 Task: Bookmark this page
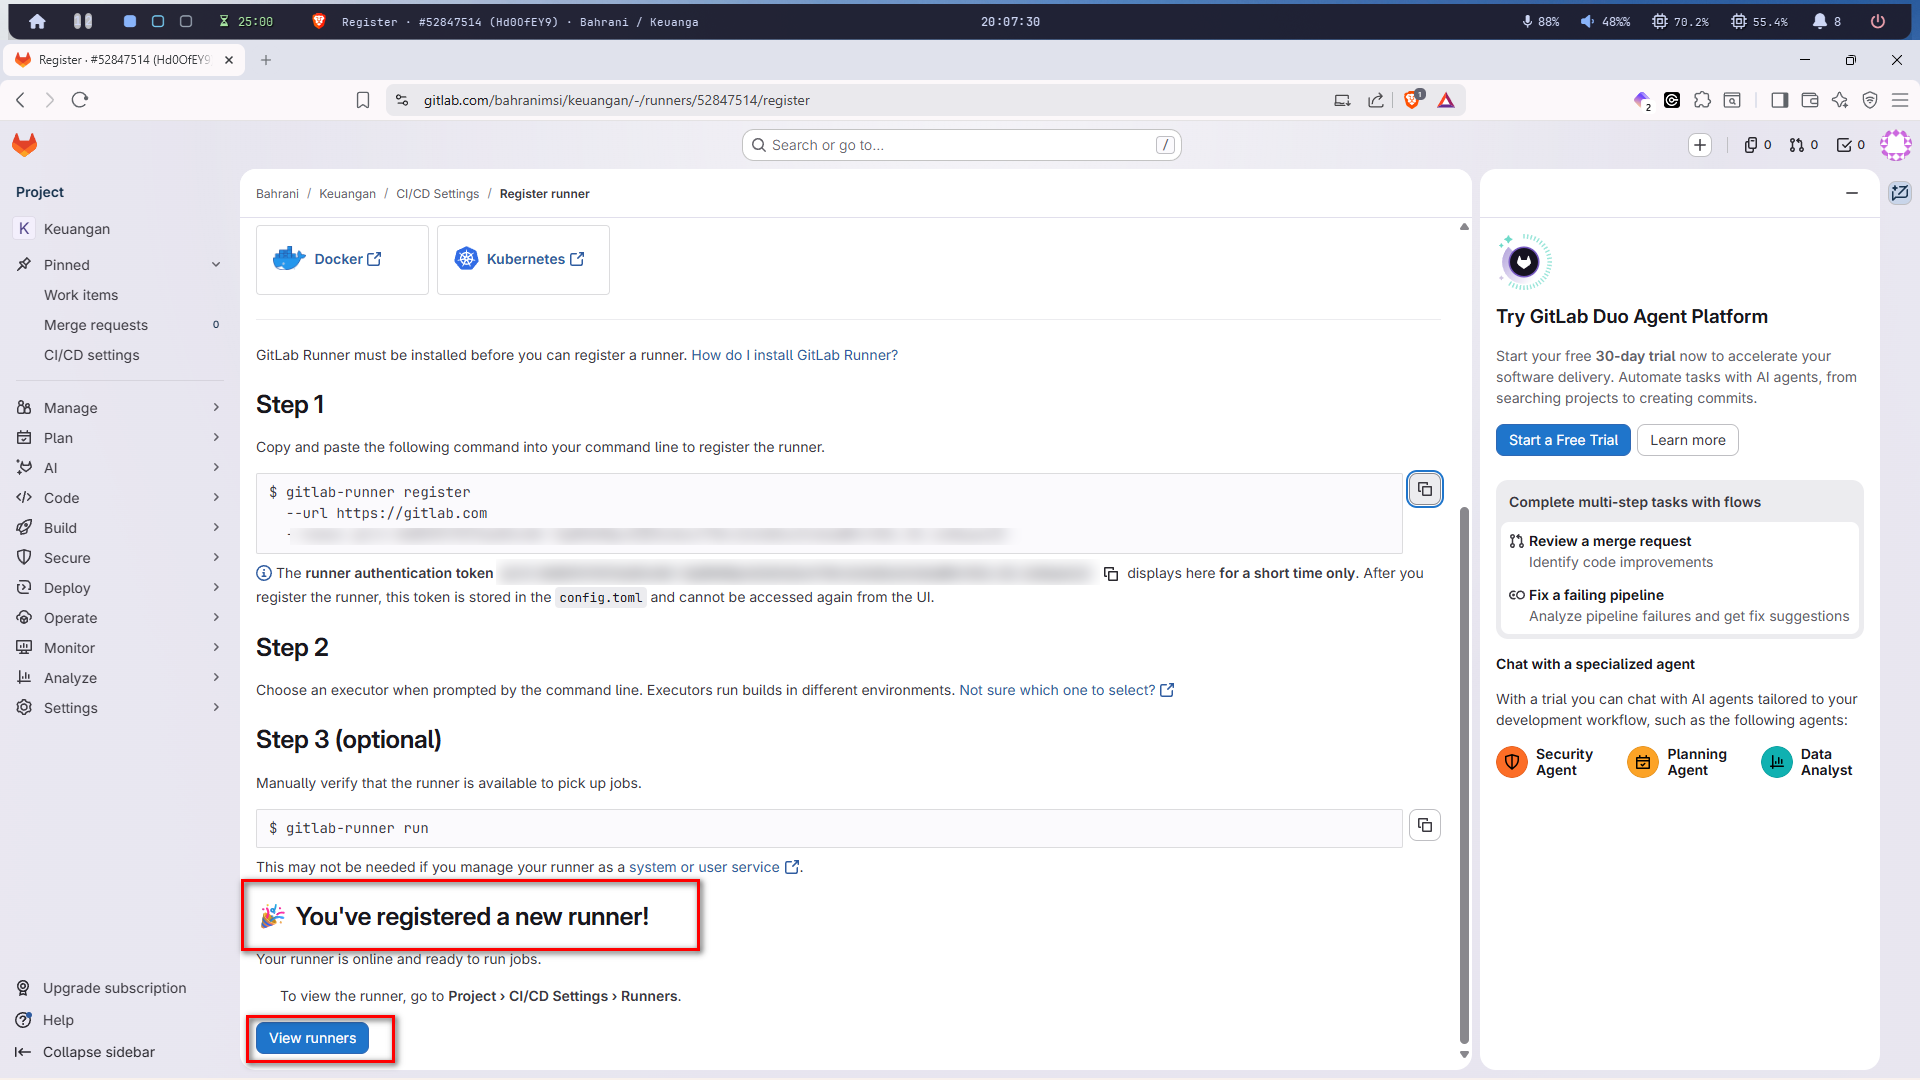(363, 100)
